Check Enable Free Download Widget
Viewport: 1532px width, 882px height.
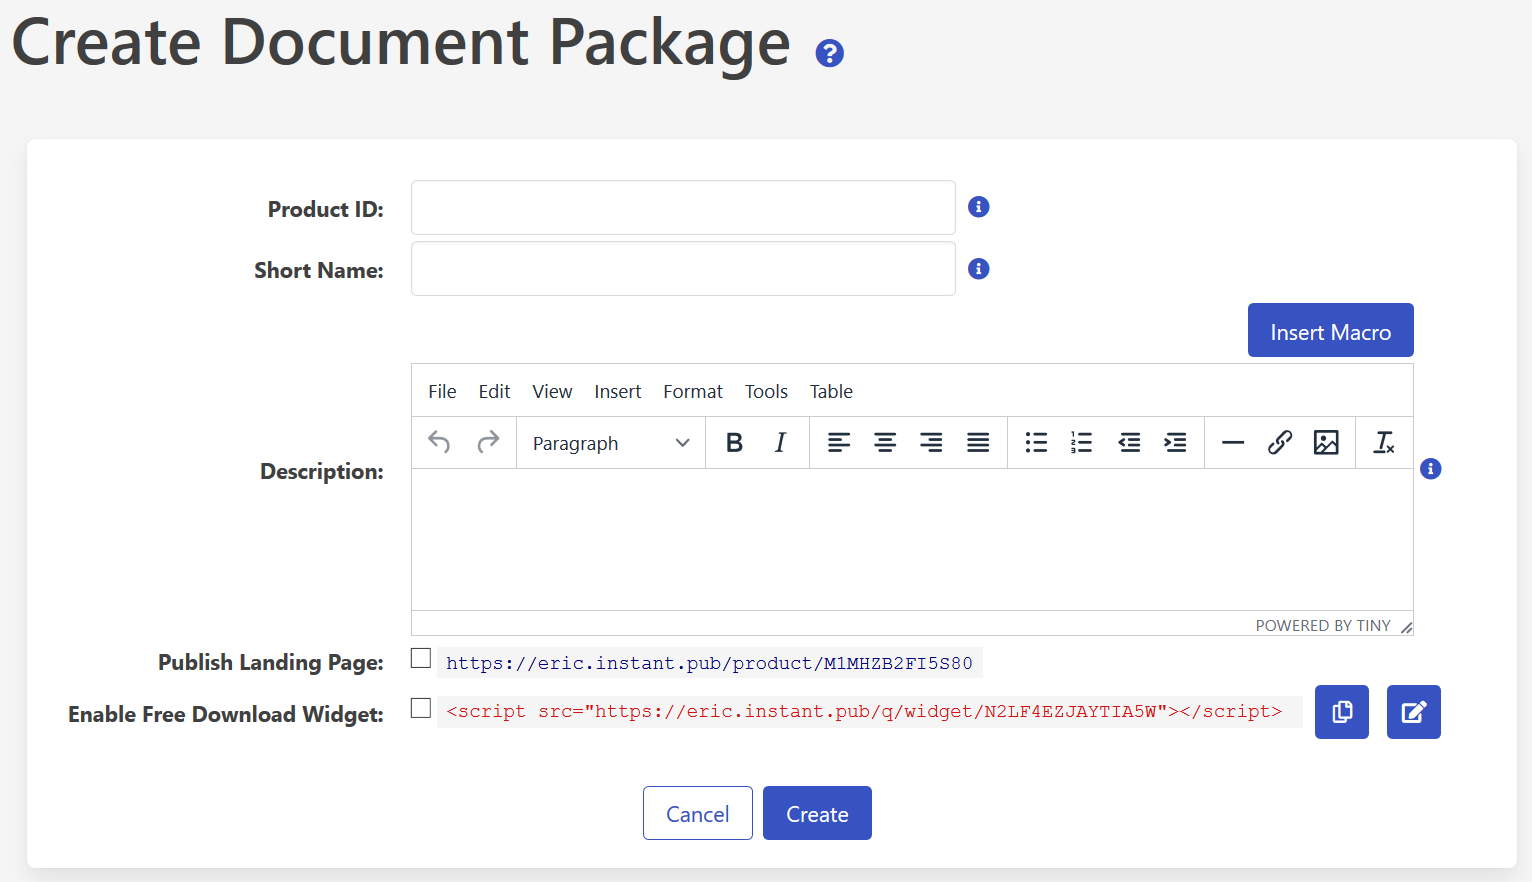pos(420,708)
